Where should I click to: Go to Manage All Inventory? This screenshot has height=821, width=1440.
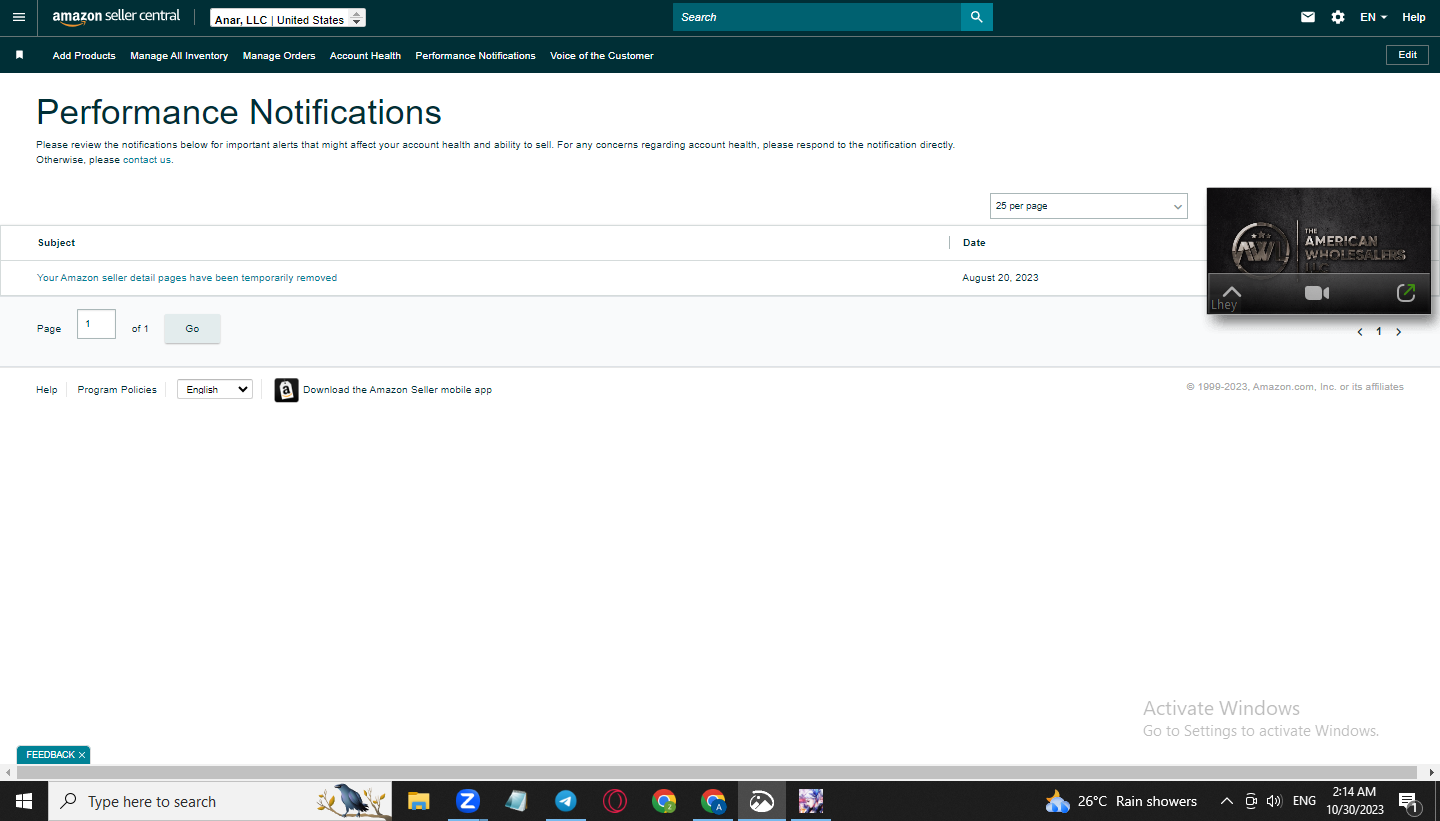tap(179, 56)
